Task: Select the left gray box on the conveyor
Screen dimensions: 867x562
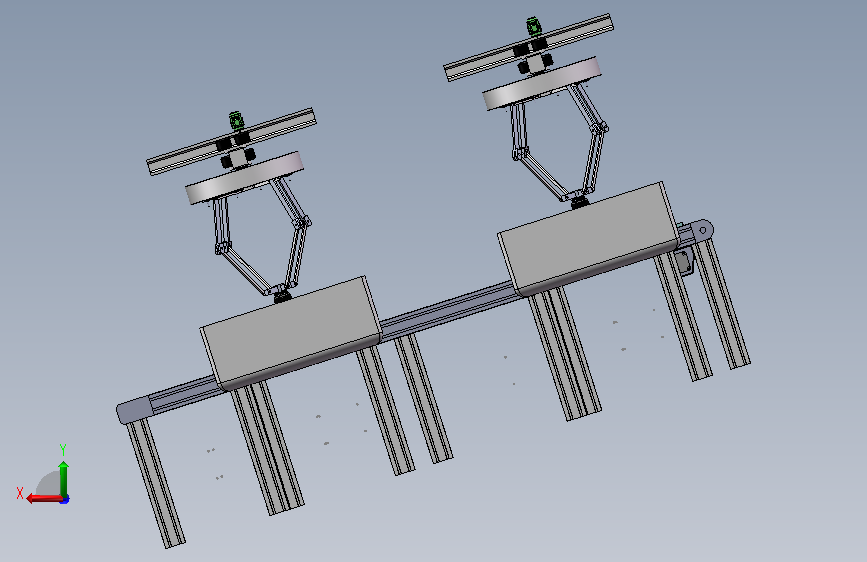Action: coord(291,332)
